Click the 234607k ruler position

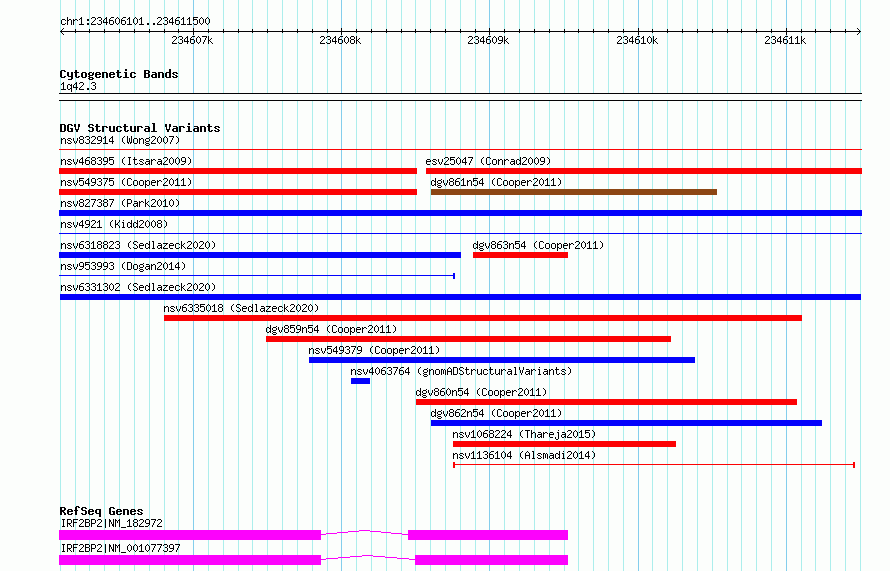point(192,40)
